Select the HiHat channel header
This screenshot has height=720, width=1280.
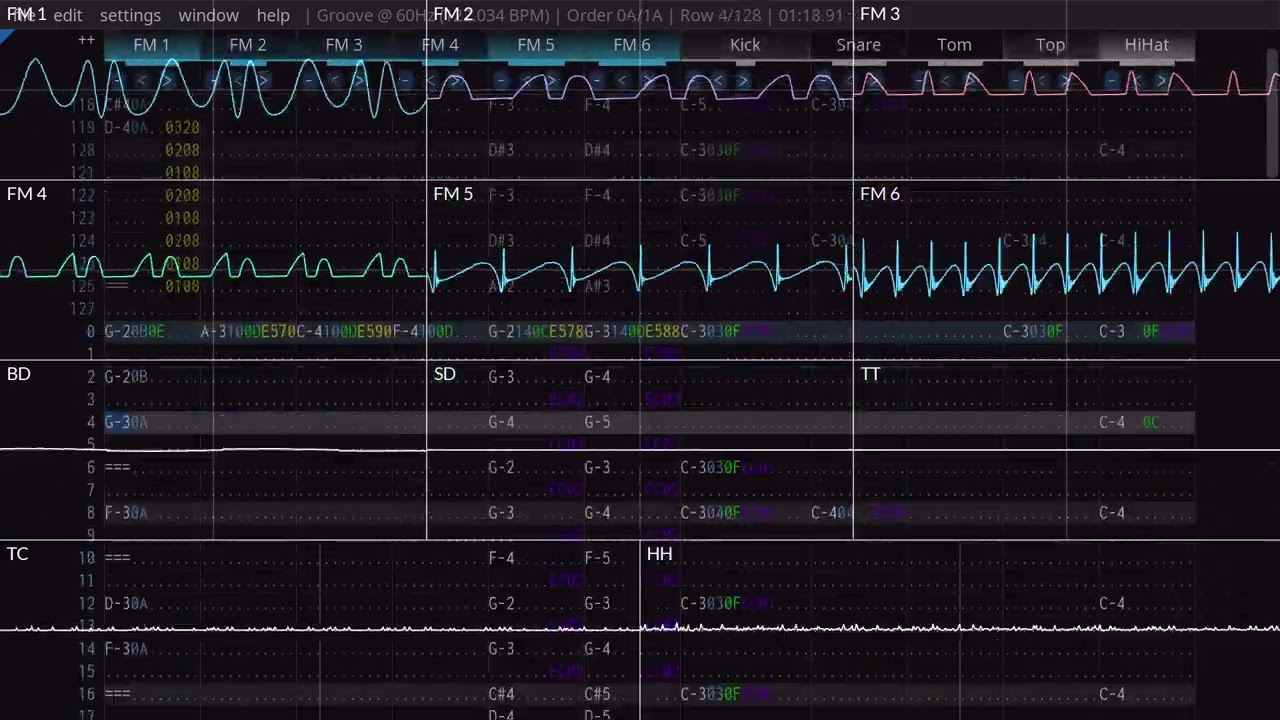pyautogui.click(x=1146, y=45)
